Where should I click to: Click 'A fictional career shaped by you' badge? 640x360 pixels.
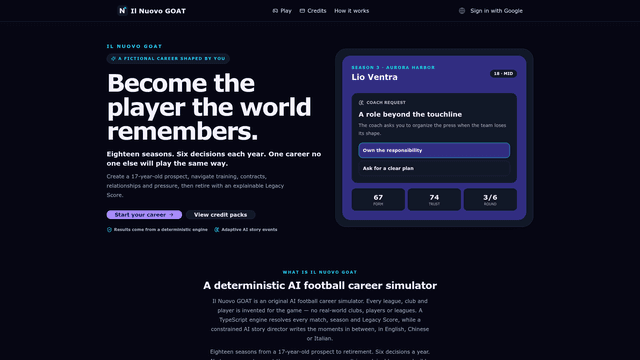pos(168,59)
